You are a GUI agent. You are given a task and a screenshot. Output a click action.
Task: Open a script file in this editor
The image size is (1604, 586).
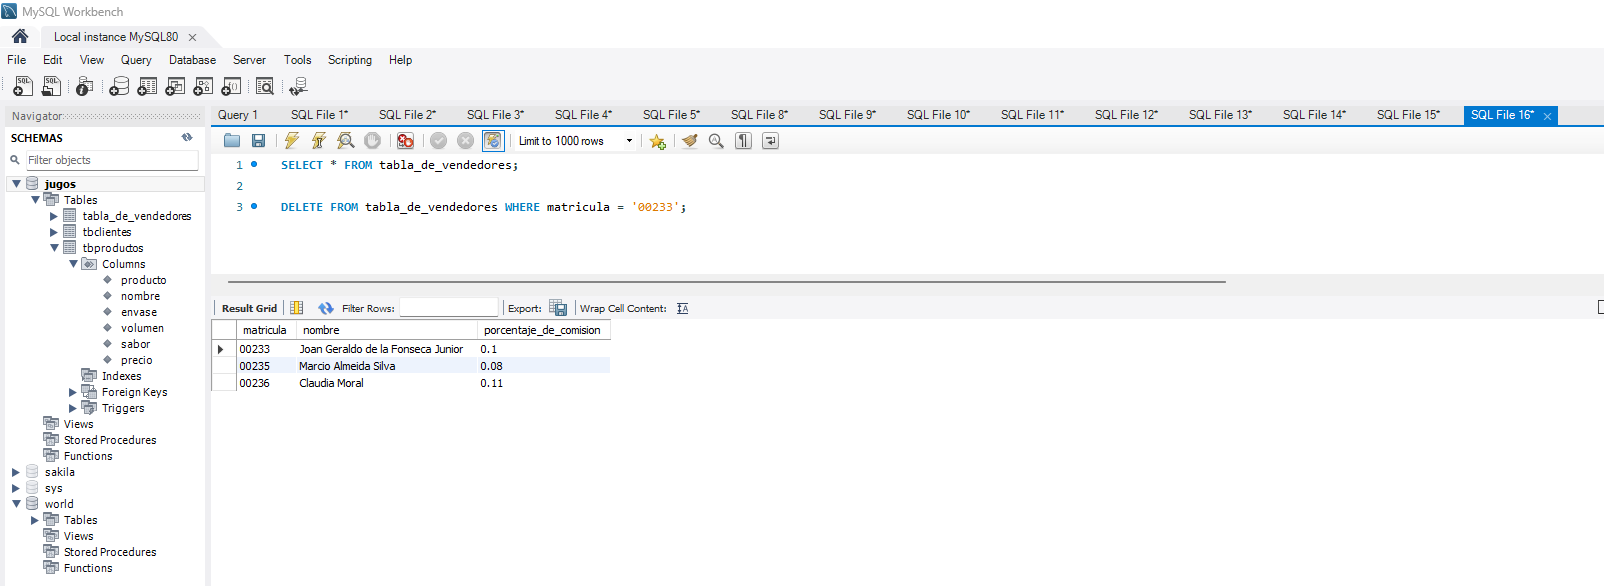coord(232,141)
